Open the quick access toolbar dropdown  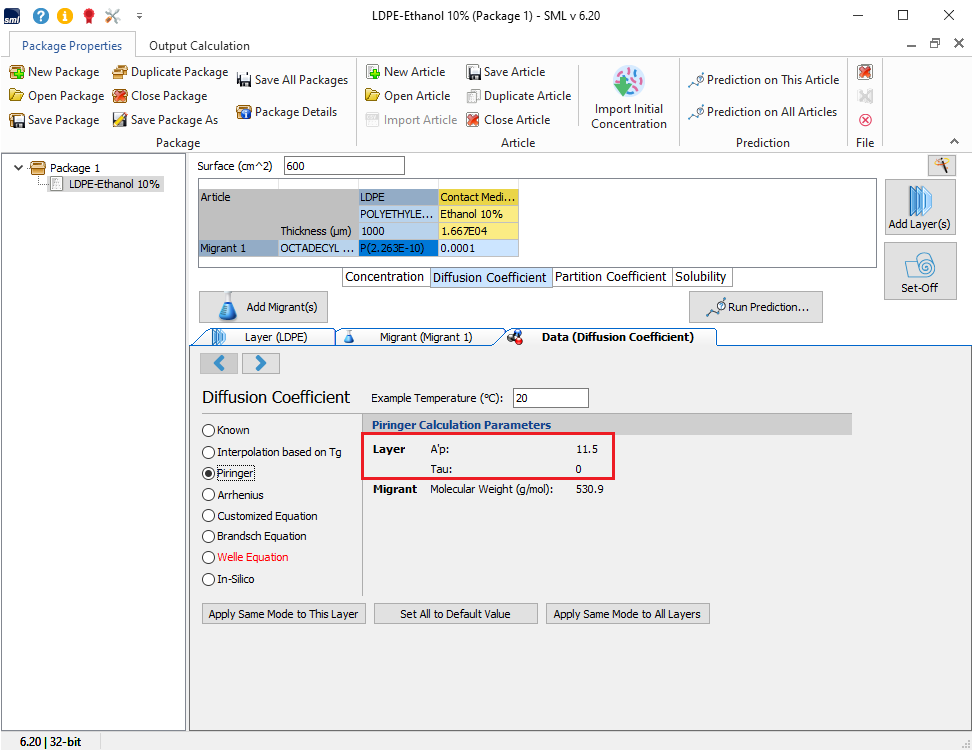coord(139,16)
